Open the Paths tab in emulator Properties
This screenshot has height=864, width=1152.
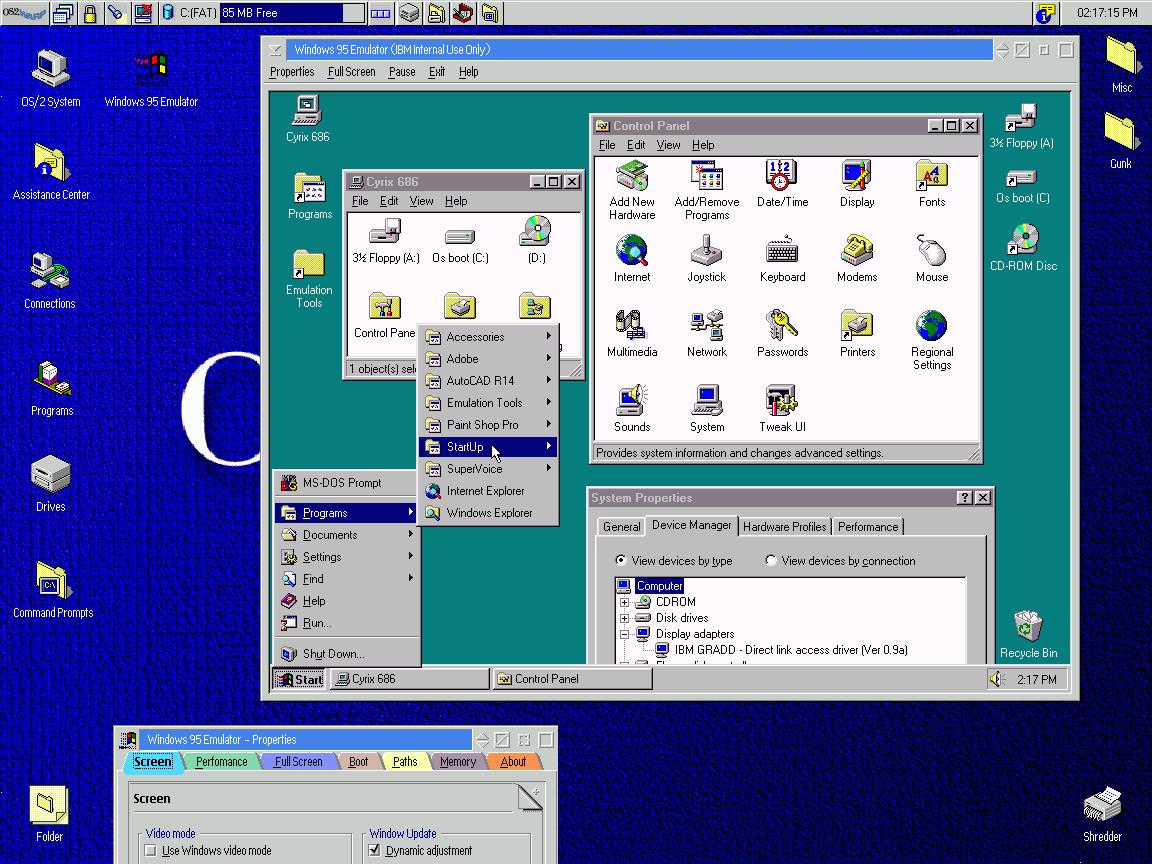coord(404,762)
